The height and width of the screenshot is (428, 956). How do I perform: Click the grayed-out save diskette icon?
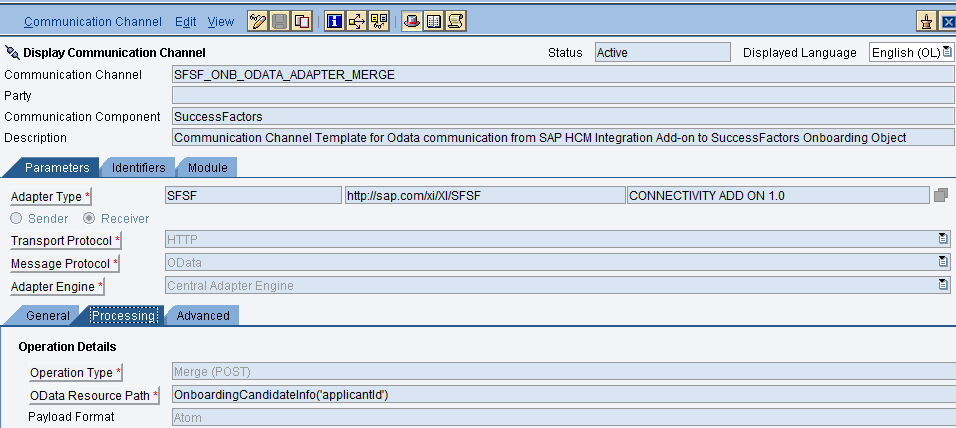pos(280,22)
